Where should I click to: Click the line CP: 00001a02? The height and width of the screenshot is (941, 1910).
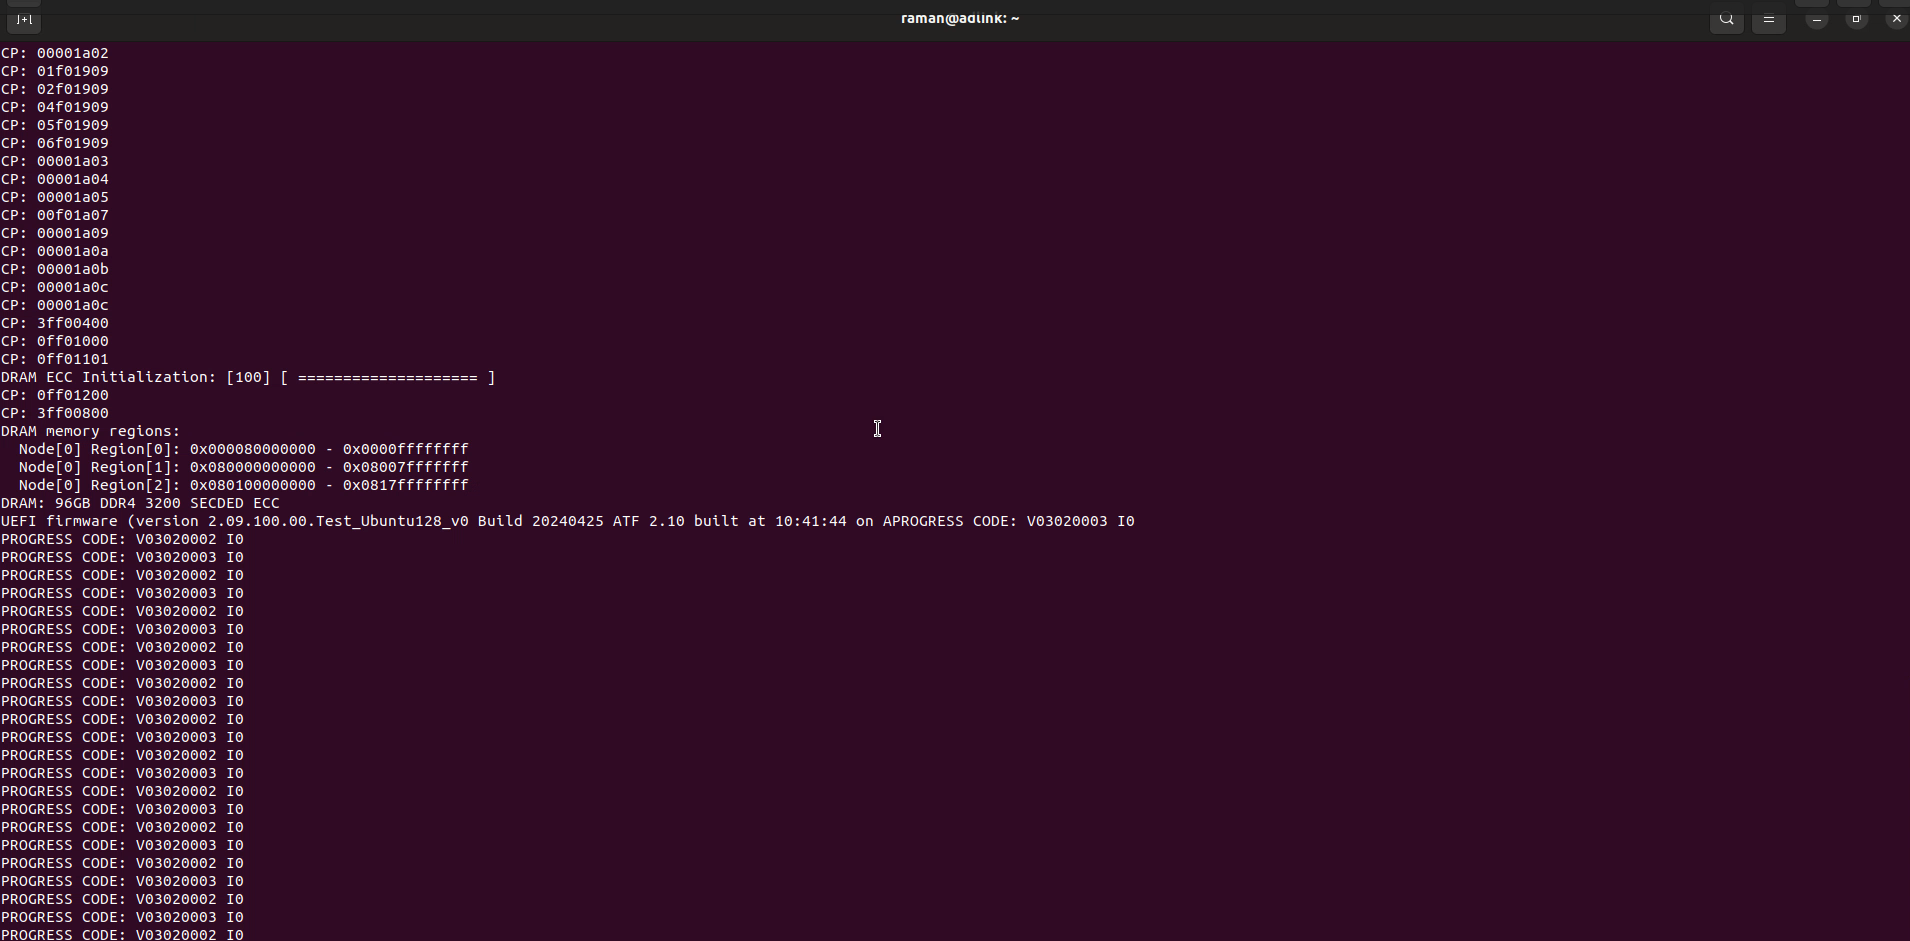[x=55, y=53]
